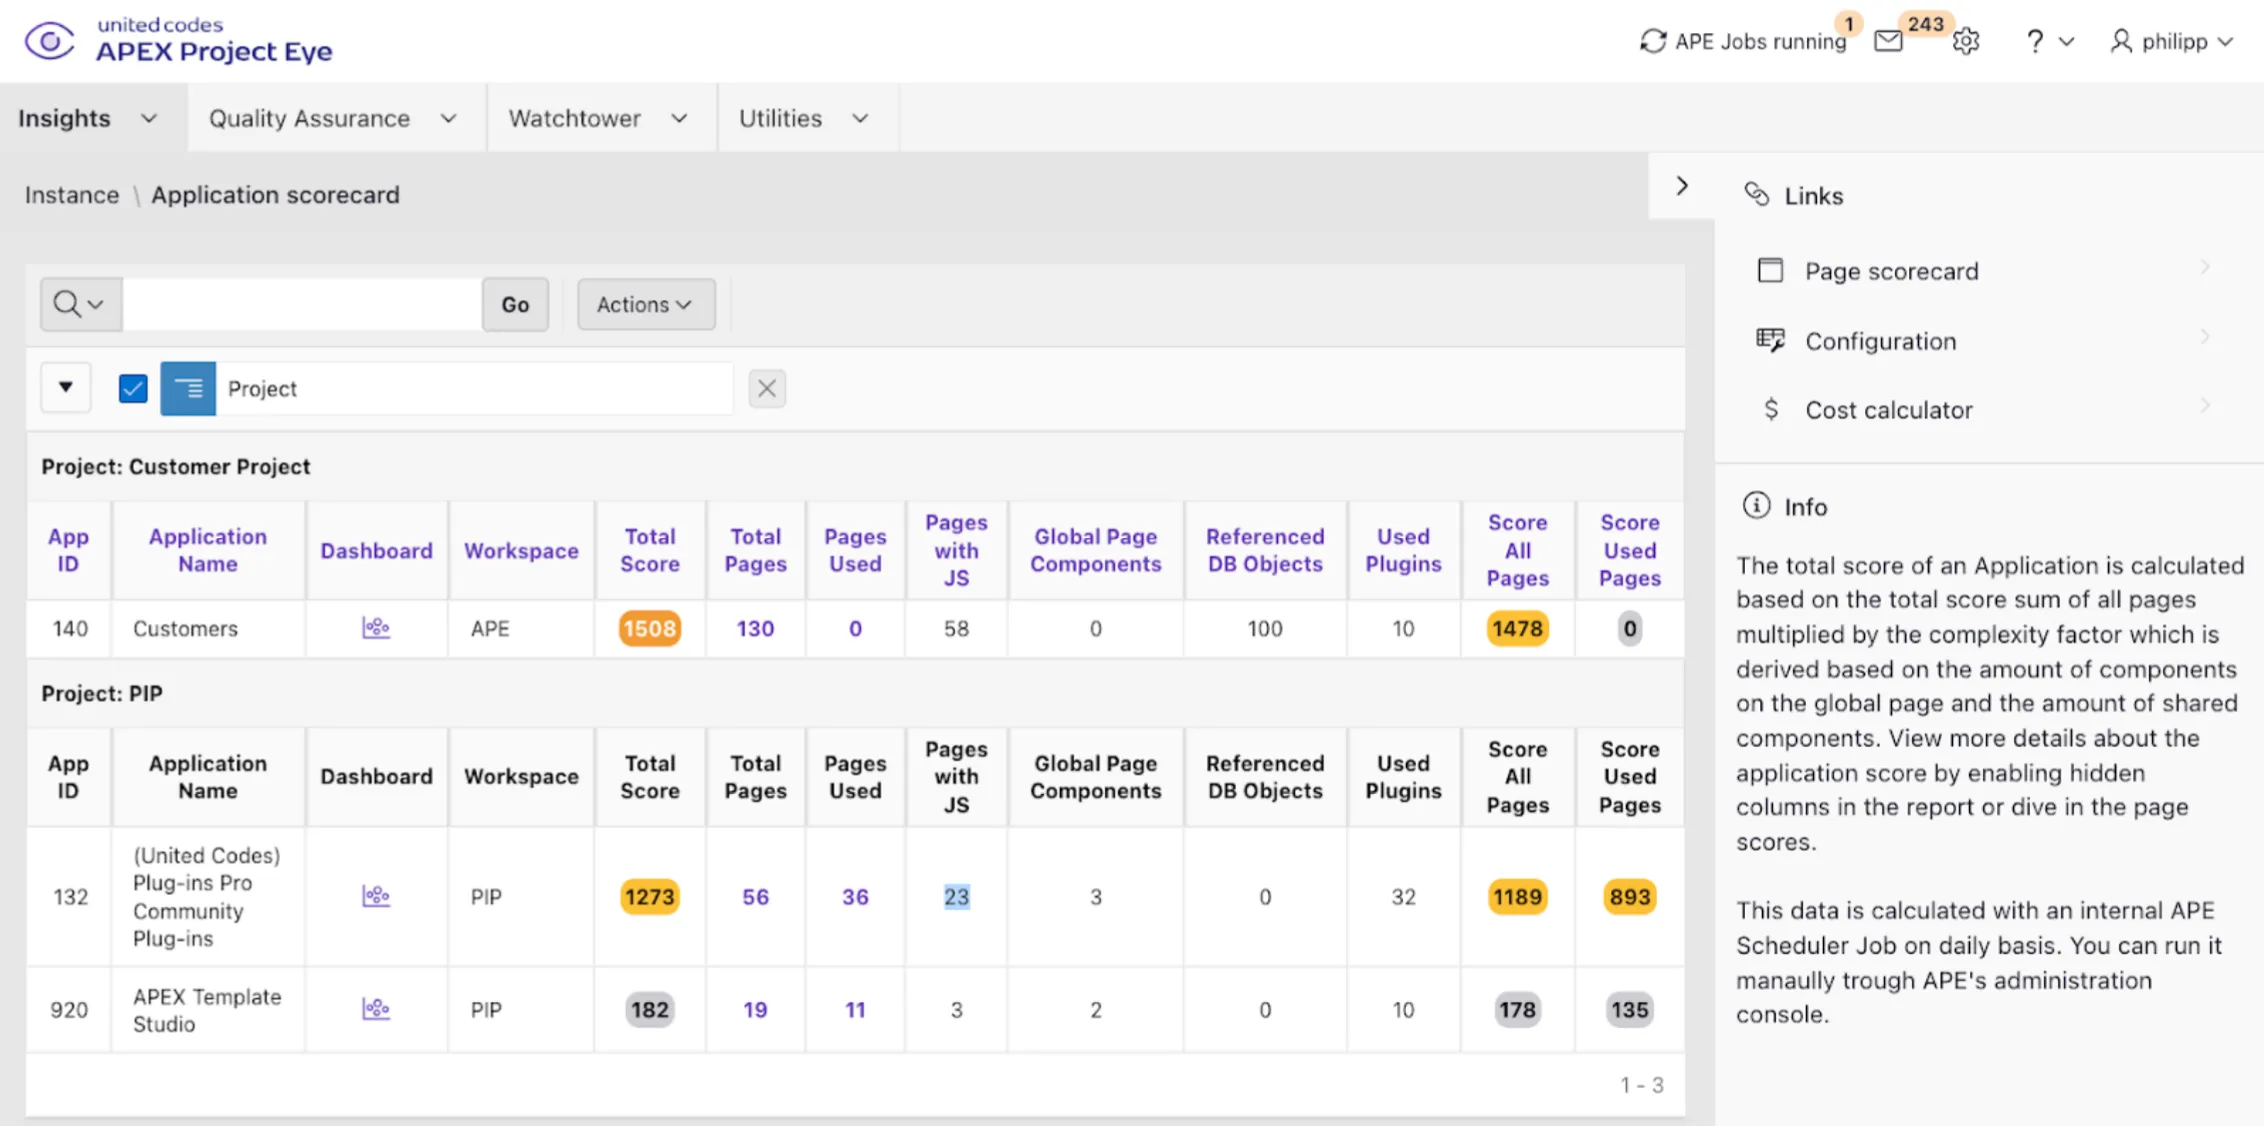Open the settings gear in the header
The height and width of the screenshot is (1126, 2264).
[1964, 41]
